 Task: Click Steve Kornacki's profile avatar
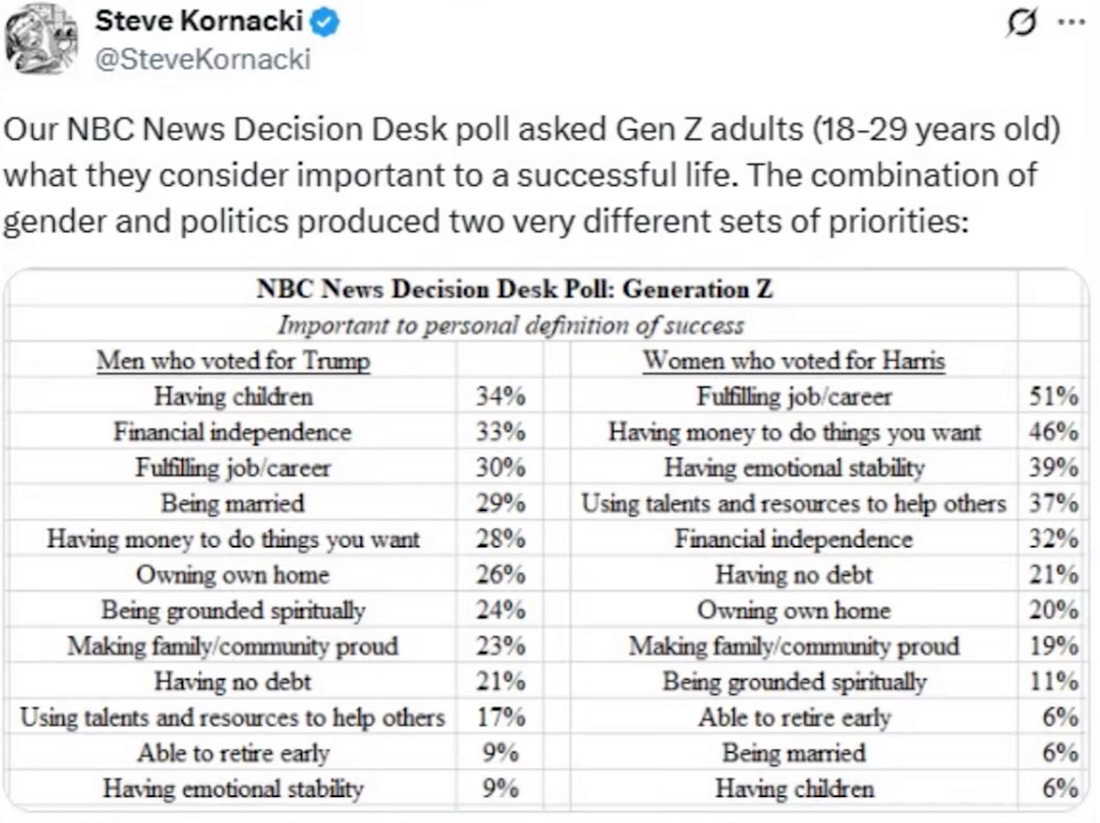click(x=42, y=41)
